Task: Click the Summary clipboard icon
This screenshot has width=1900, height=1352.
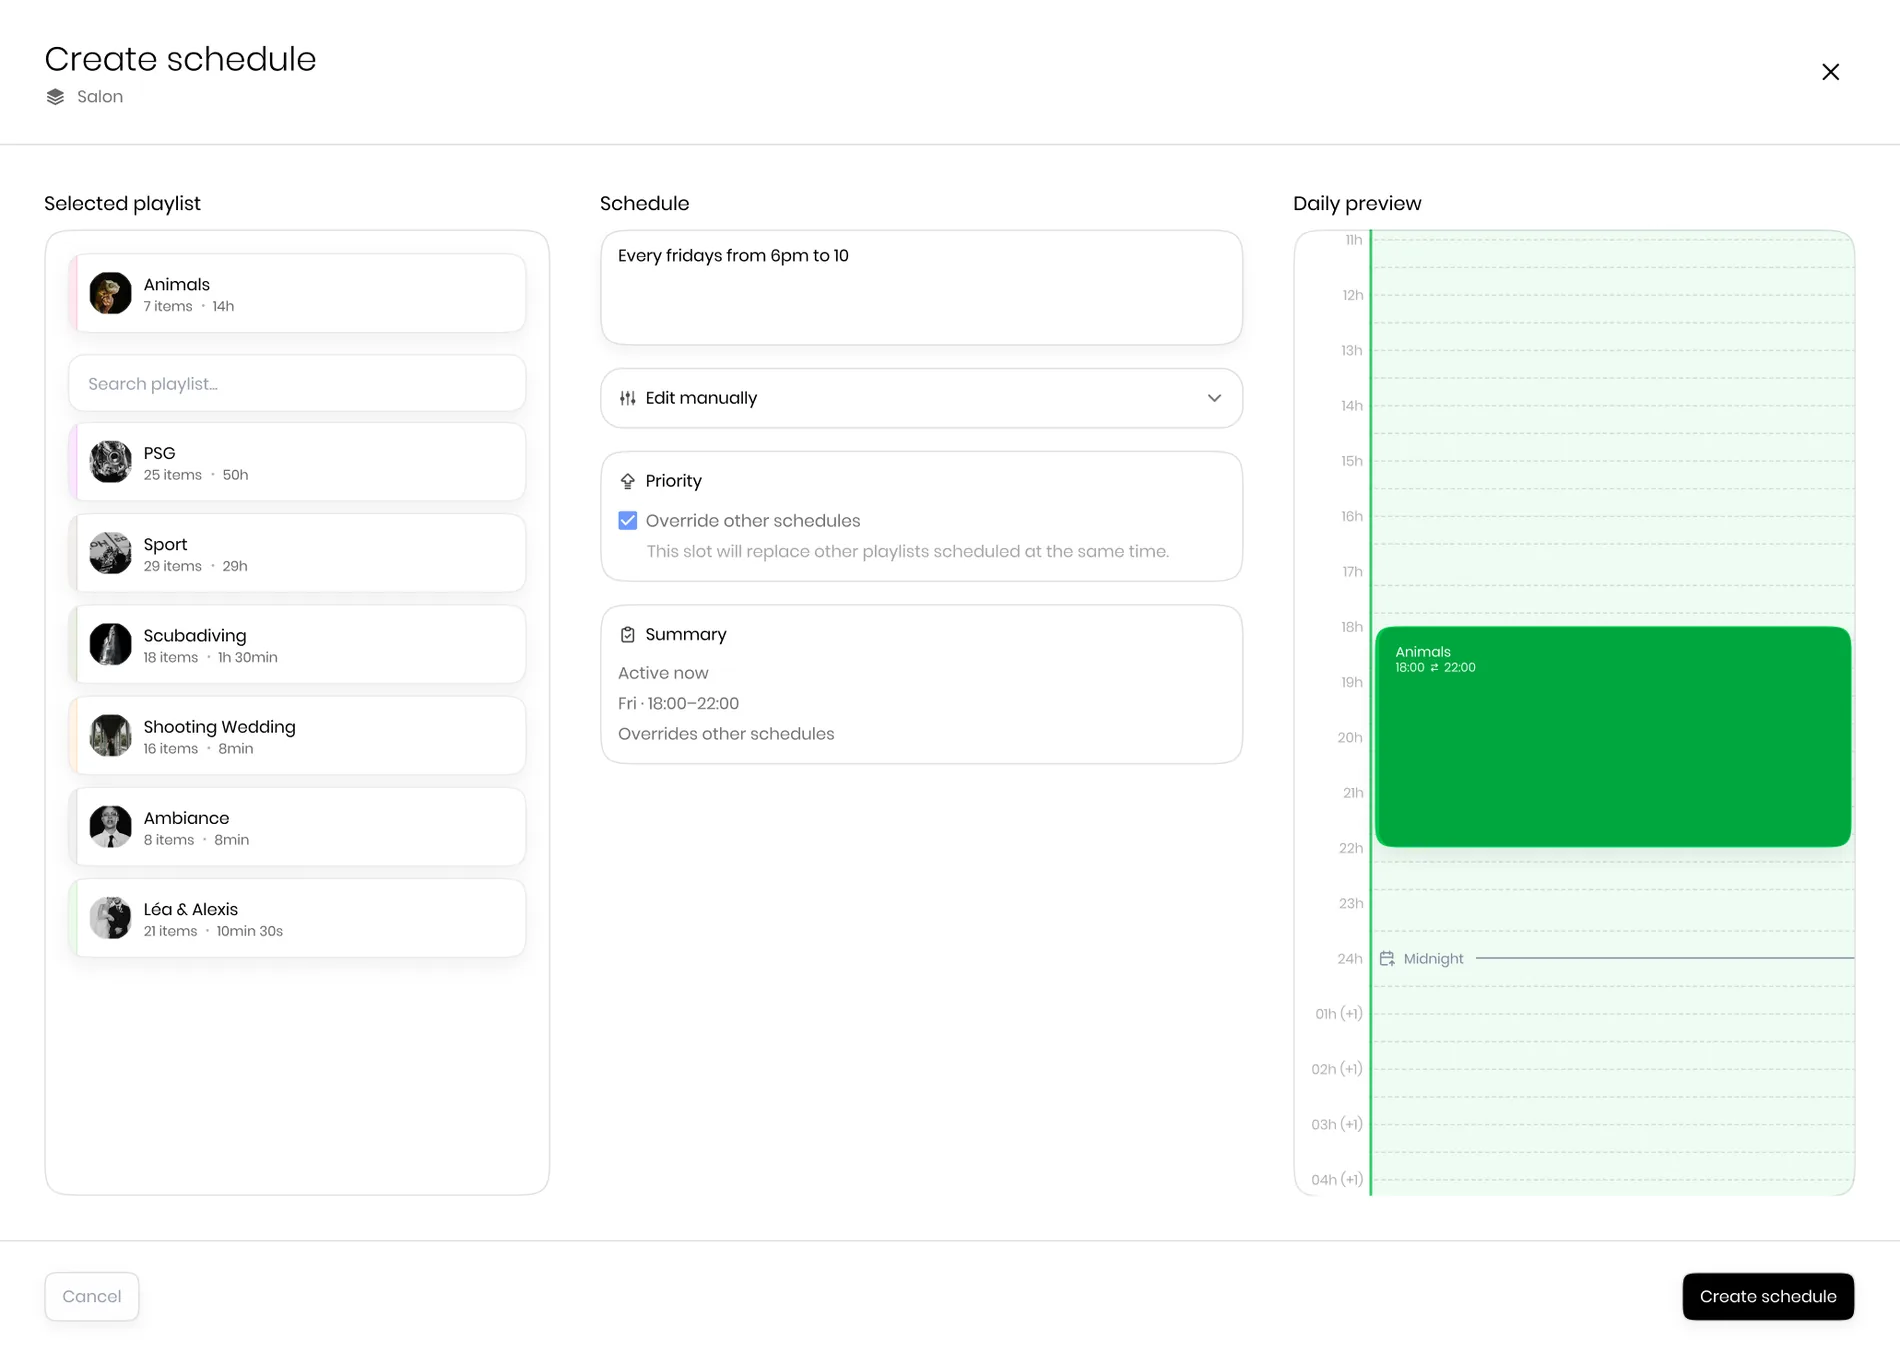Action: pos(627,635)
